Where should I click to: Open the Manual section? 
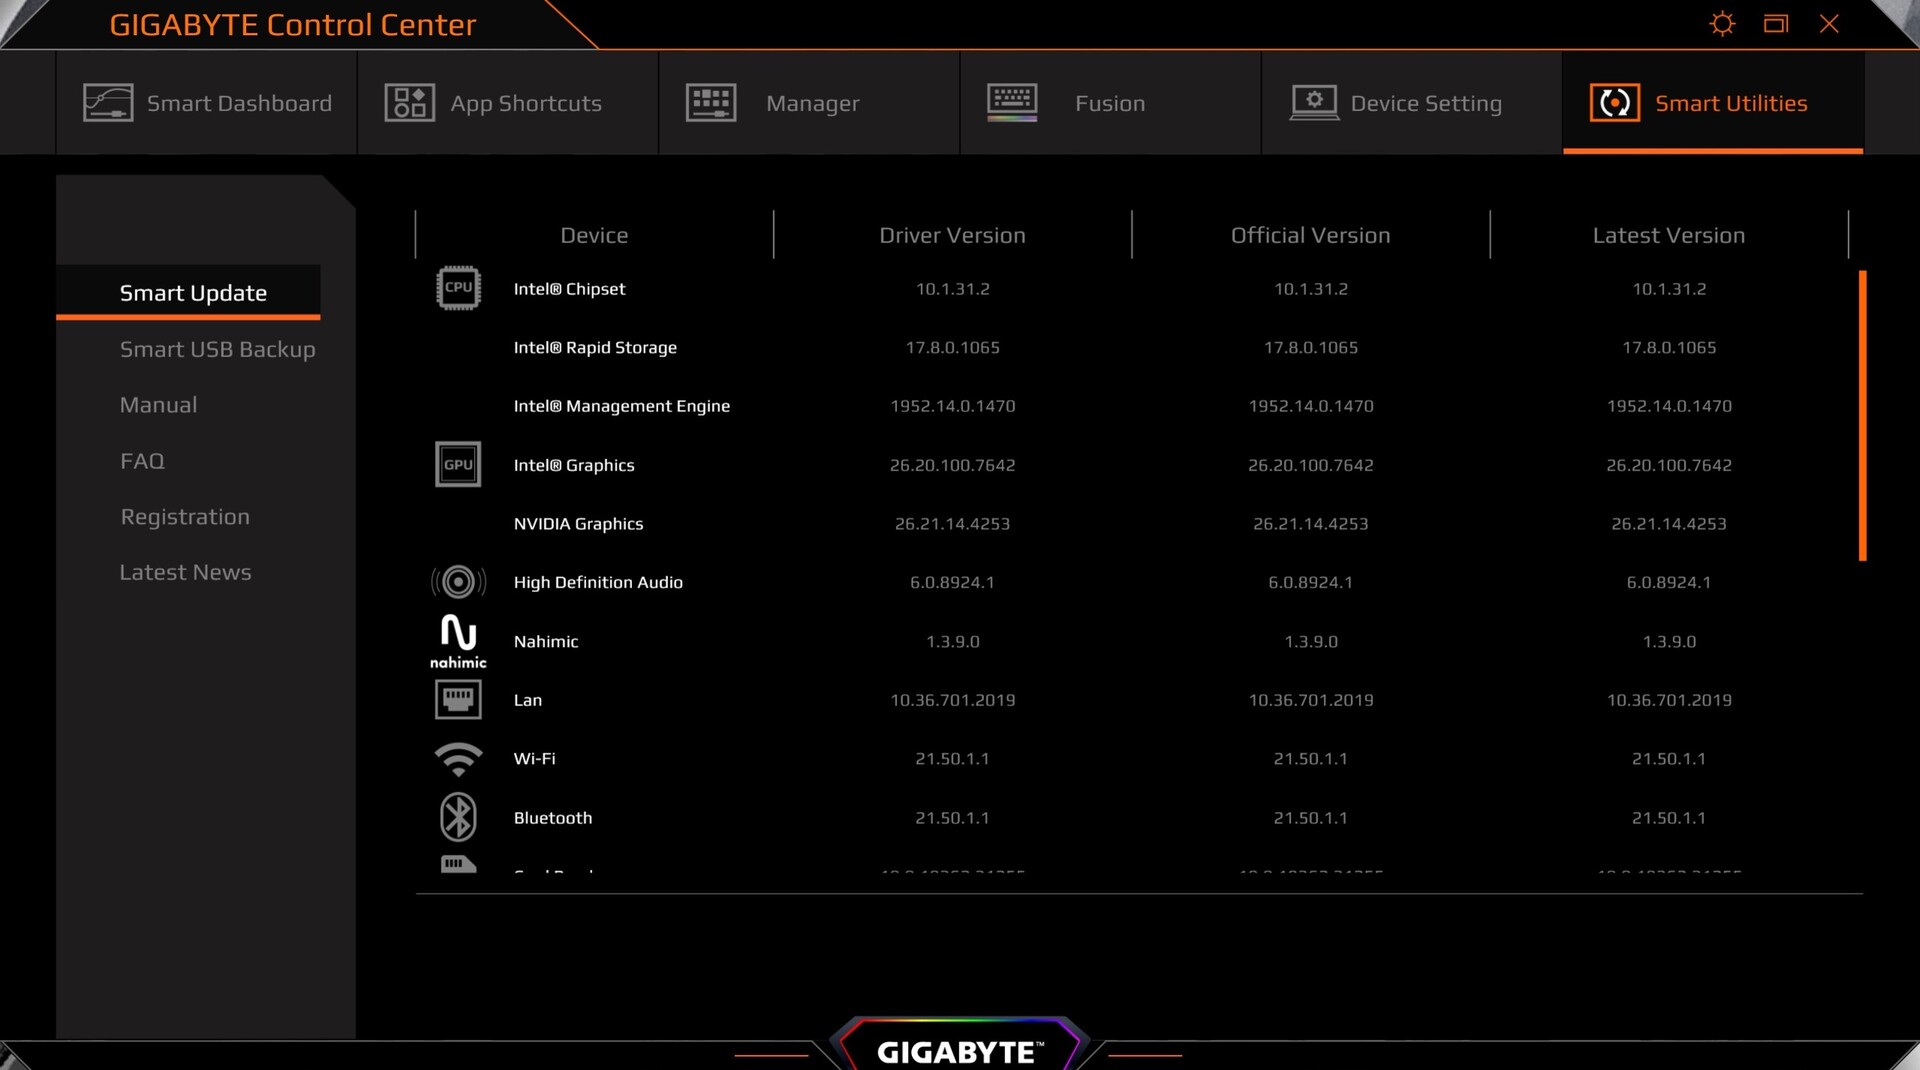[158, 405]
